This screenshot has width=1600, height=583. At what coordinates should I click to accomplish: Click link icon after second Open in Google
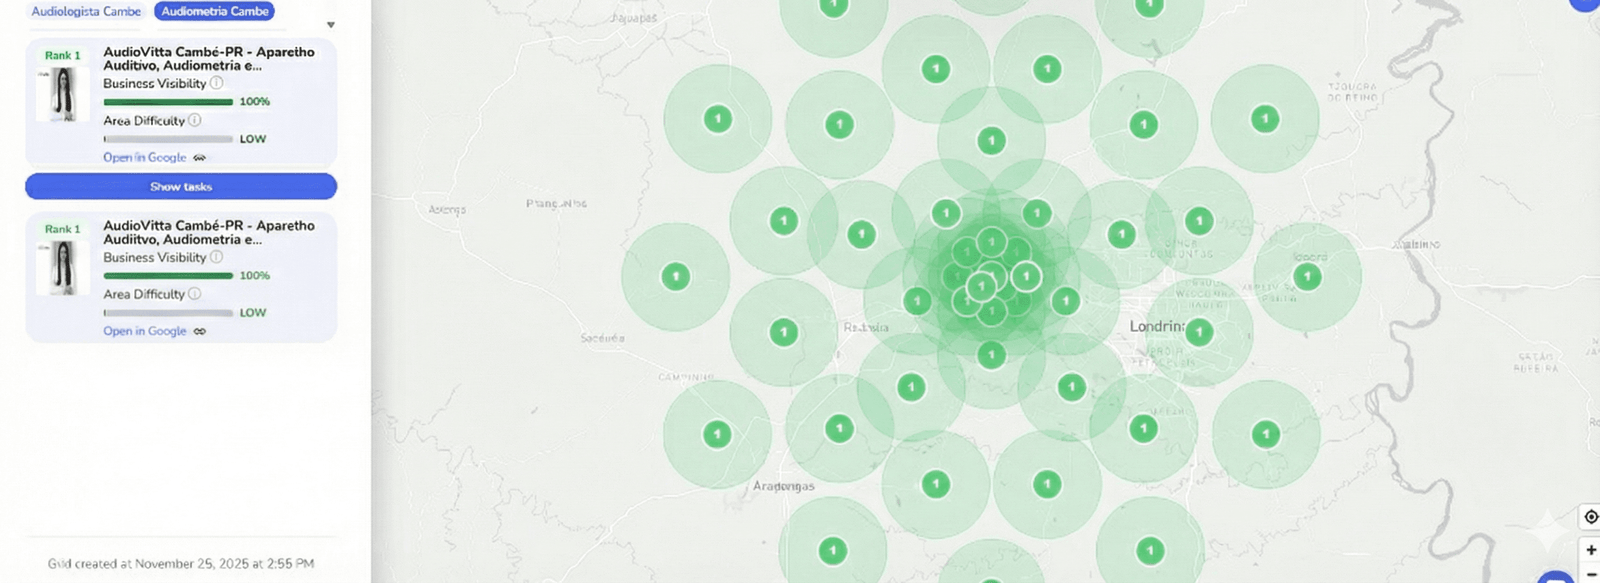tap(200, 331)
